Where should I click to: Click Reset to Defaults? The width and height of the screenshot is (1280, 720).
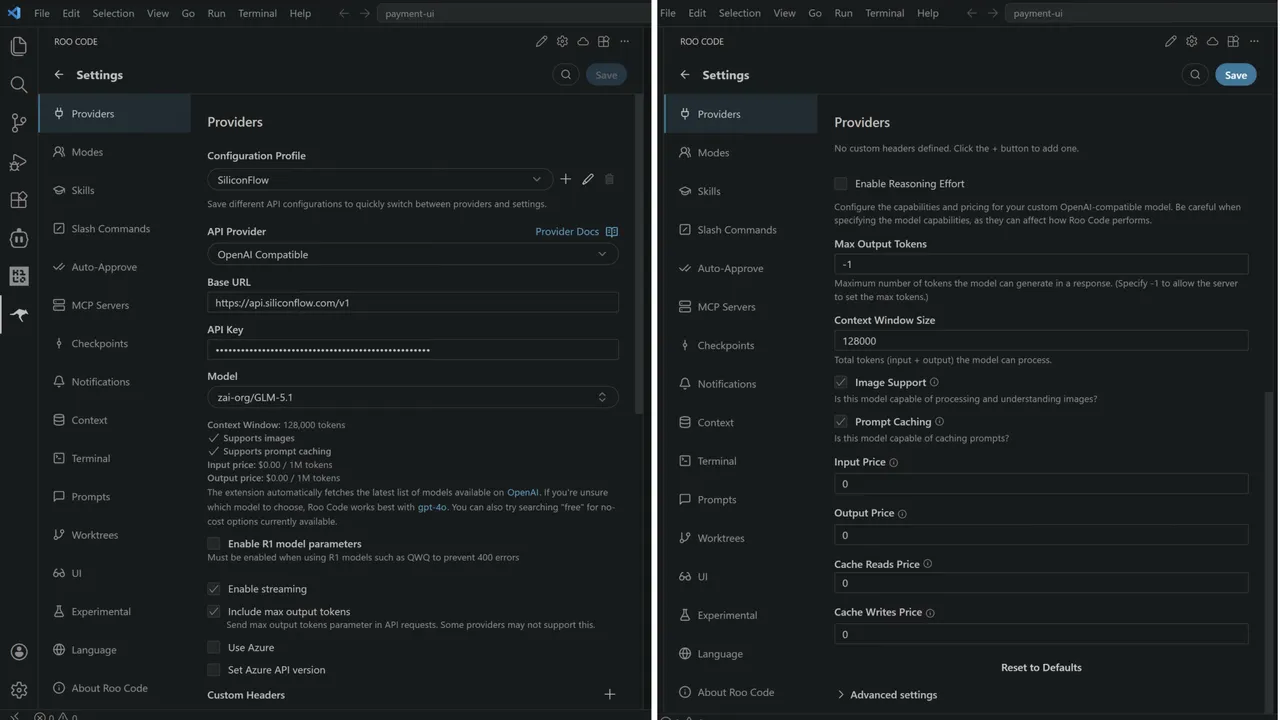pyautogui.click(x=1041, y=667)
